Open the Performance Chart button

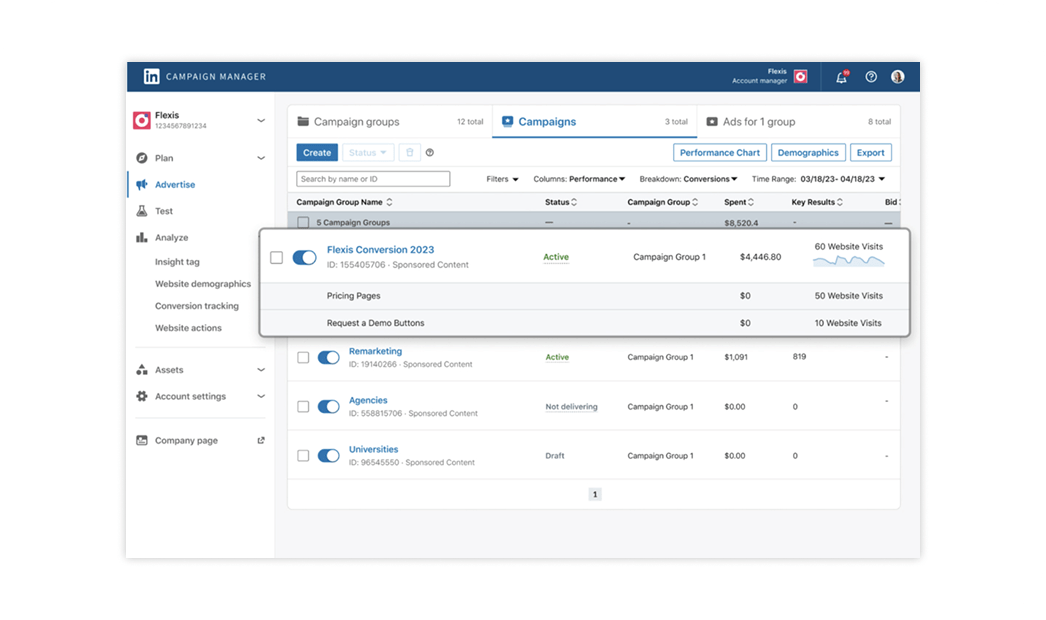pos(719,153)
